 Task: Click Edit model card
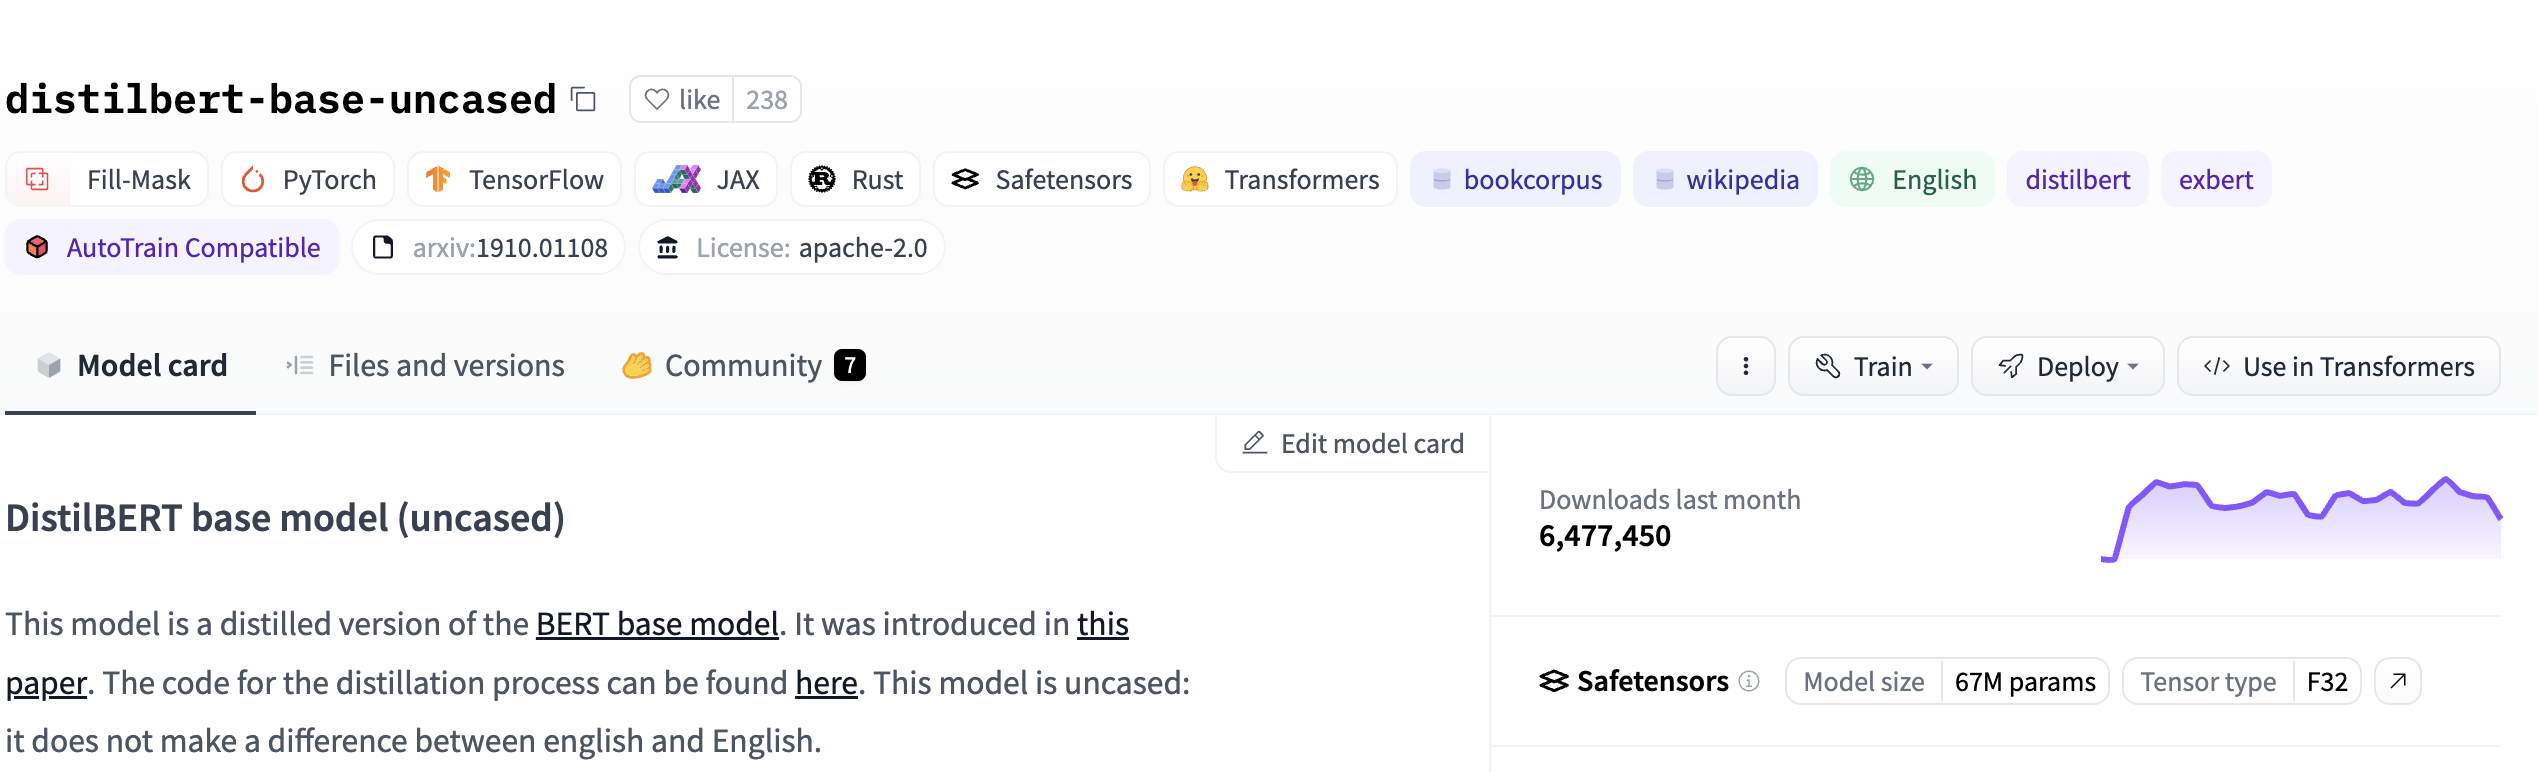pyautogui.click(x=1353, y=443)
